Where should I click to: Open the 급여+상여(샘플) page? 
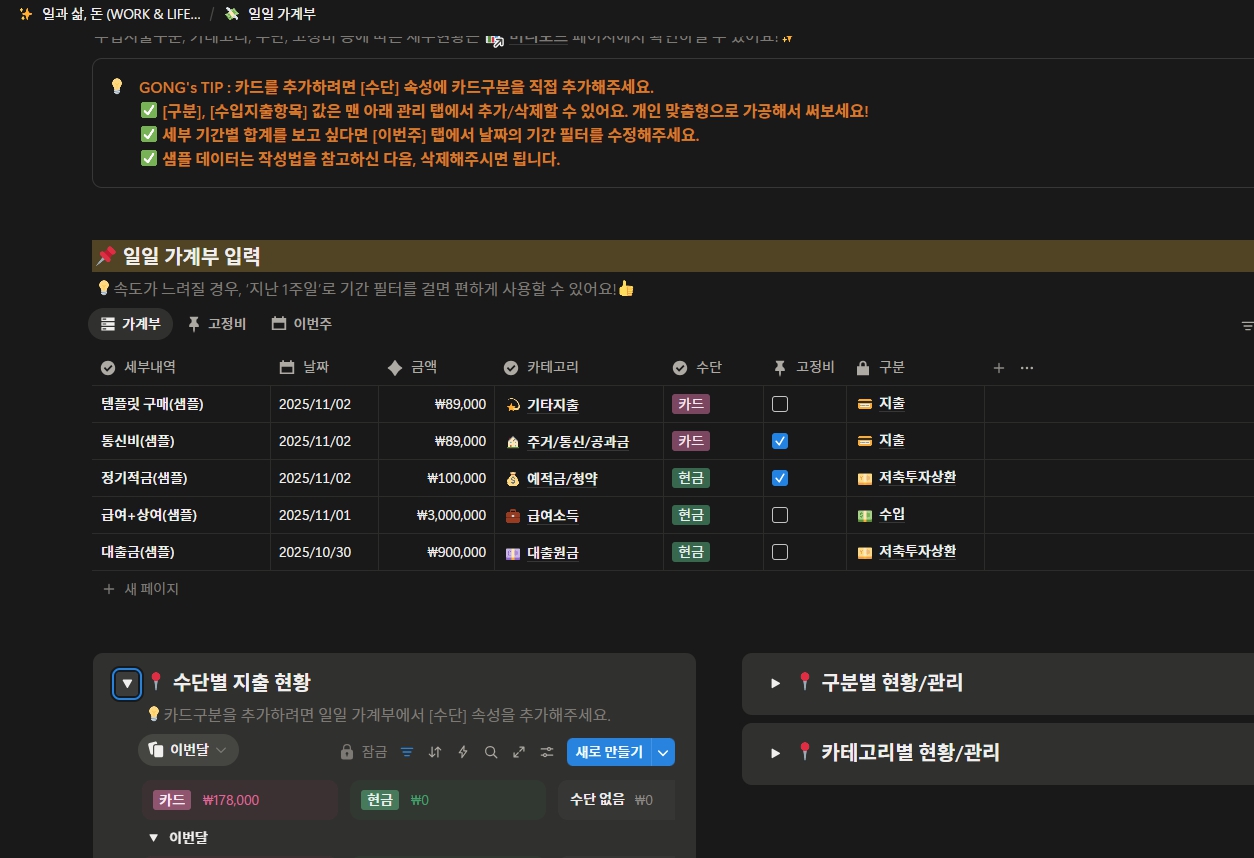pyautogui.click(x=148, y=515)
